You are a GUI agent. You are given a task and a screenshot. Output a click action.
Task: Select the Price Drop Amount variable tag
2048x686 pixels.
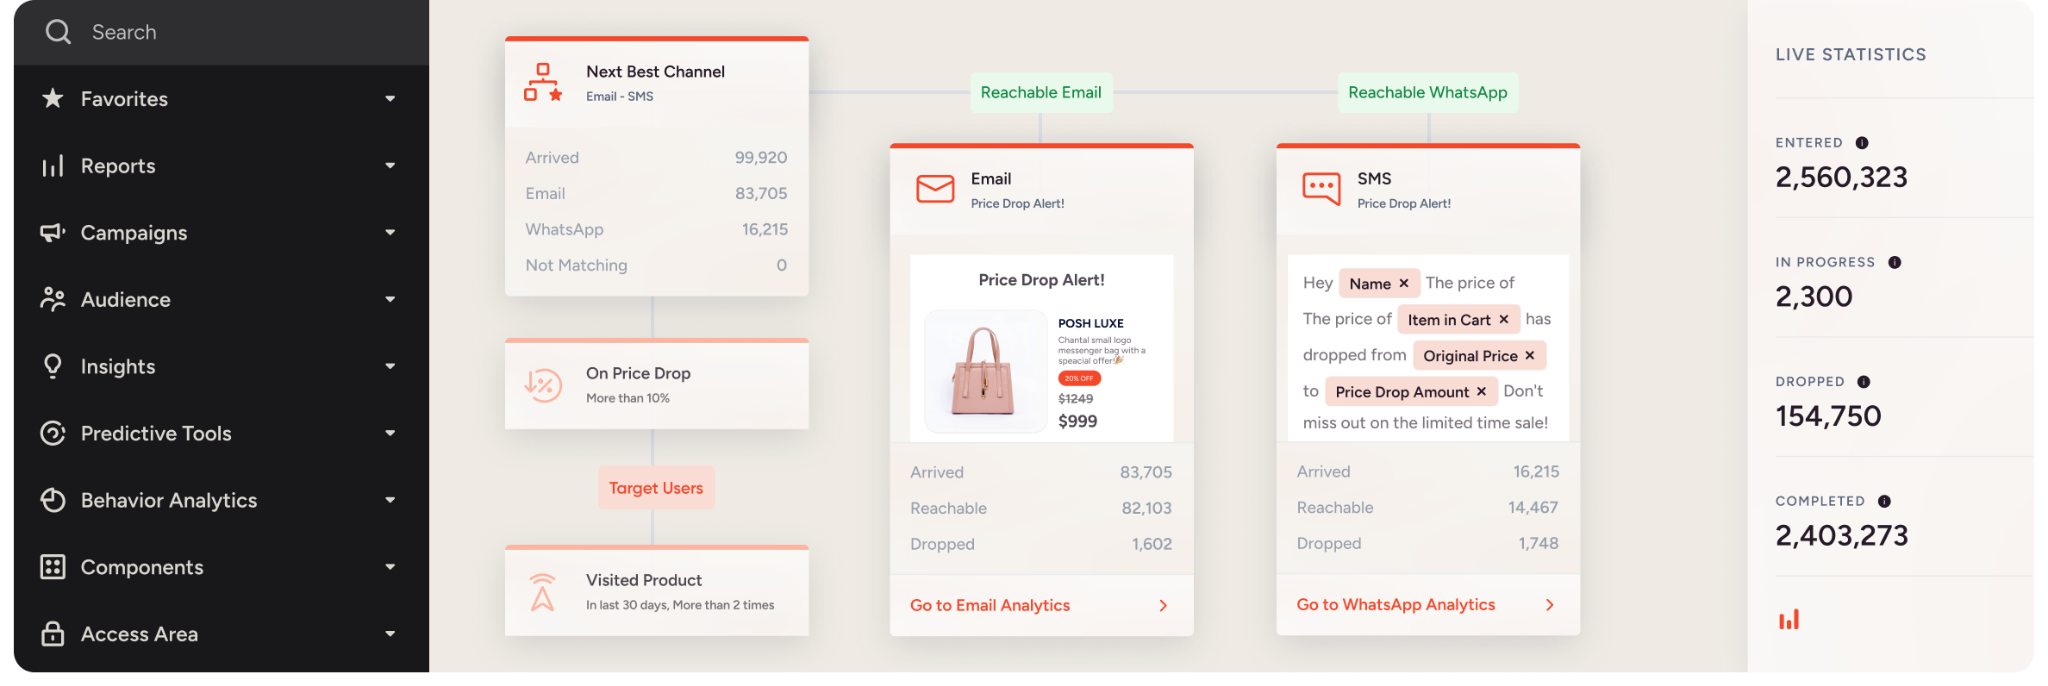pos(1411,391)
